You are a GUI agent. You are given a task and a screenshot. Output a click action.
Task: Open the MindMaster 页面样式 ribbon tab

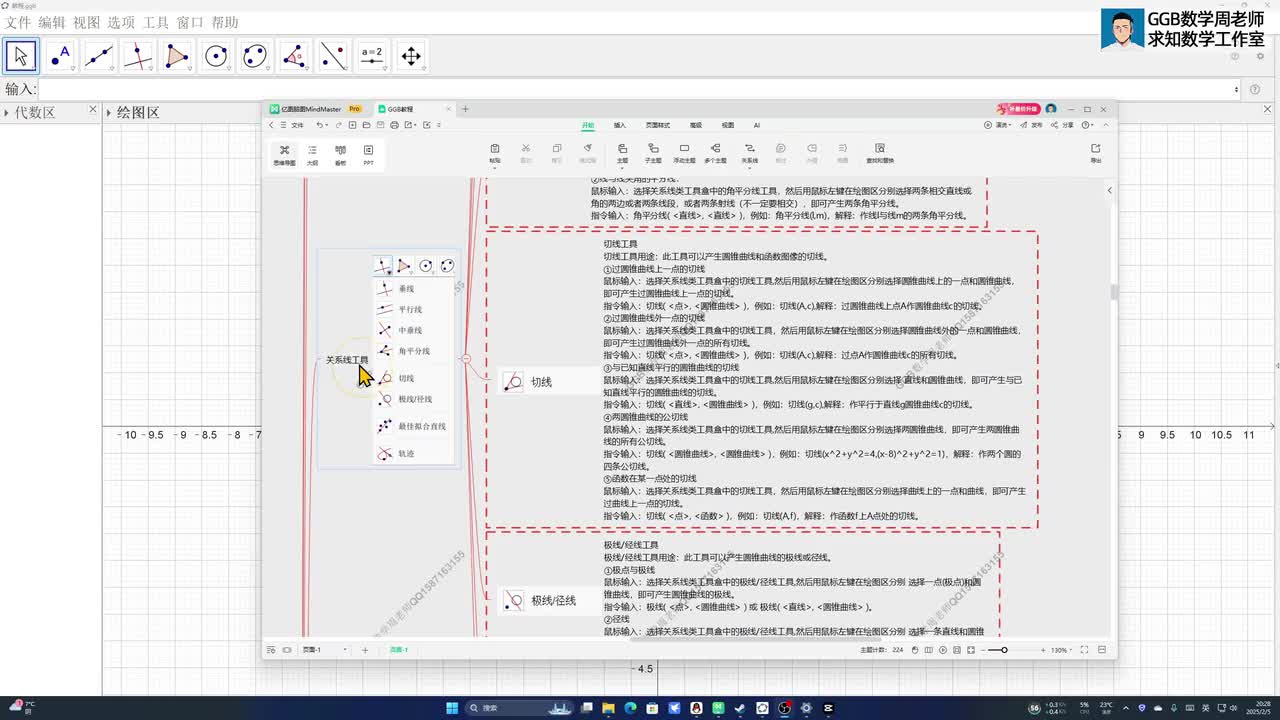[x=658, y=125]
